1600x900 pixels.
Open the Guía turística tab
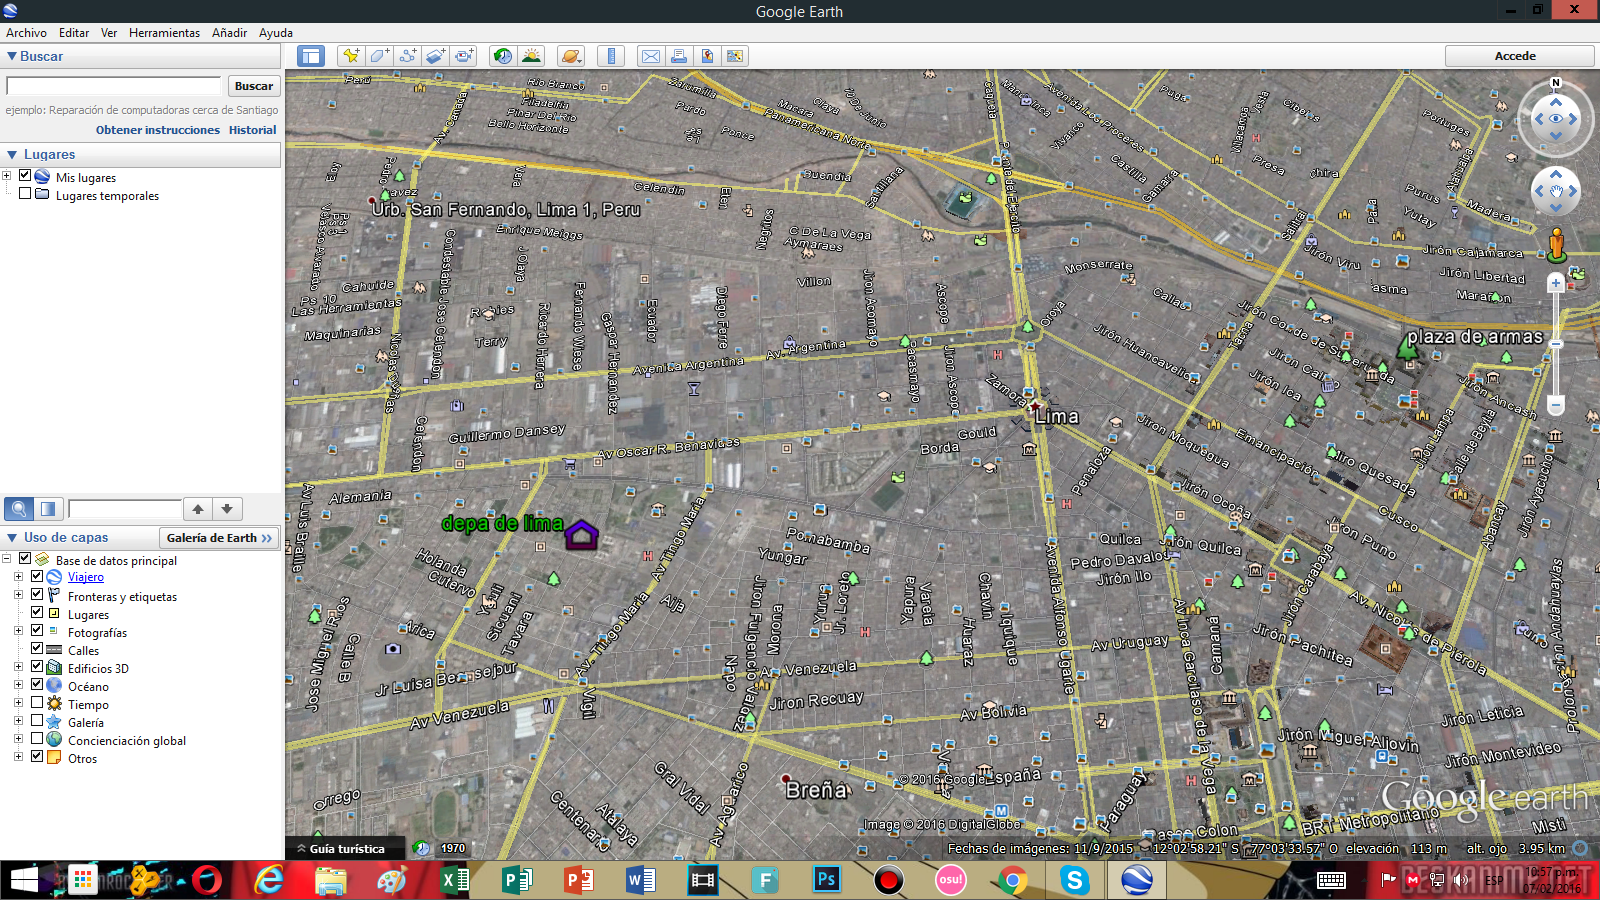coord(343,848)
